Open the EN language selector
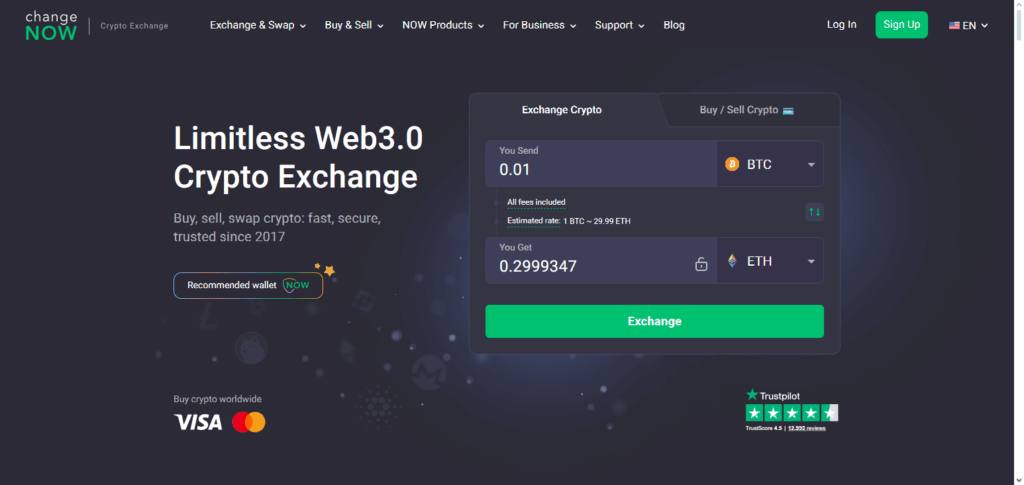Screen dimensions: 1024x485 (x=968, y=25)
